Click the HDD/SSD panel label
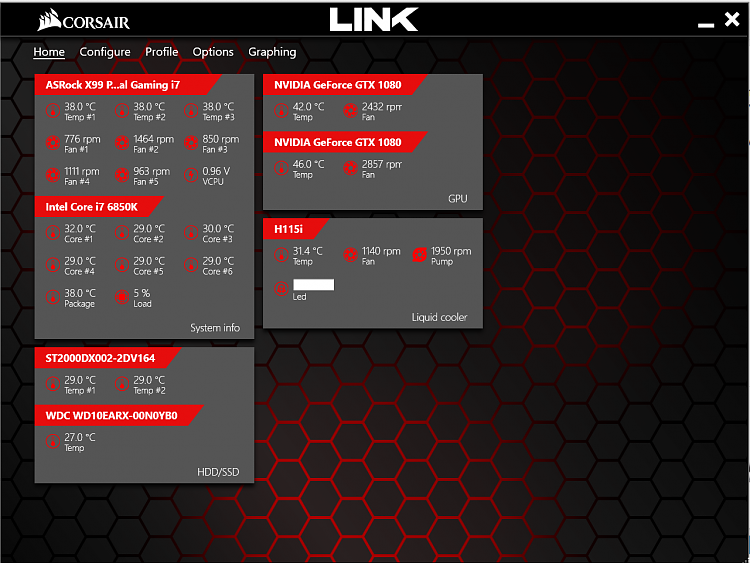 tap(218, 472)
